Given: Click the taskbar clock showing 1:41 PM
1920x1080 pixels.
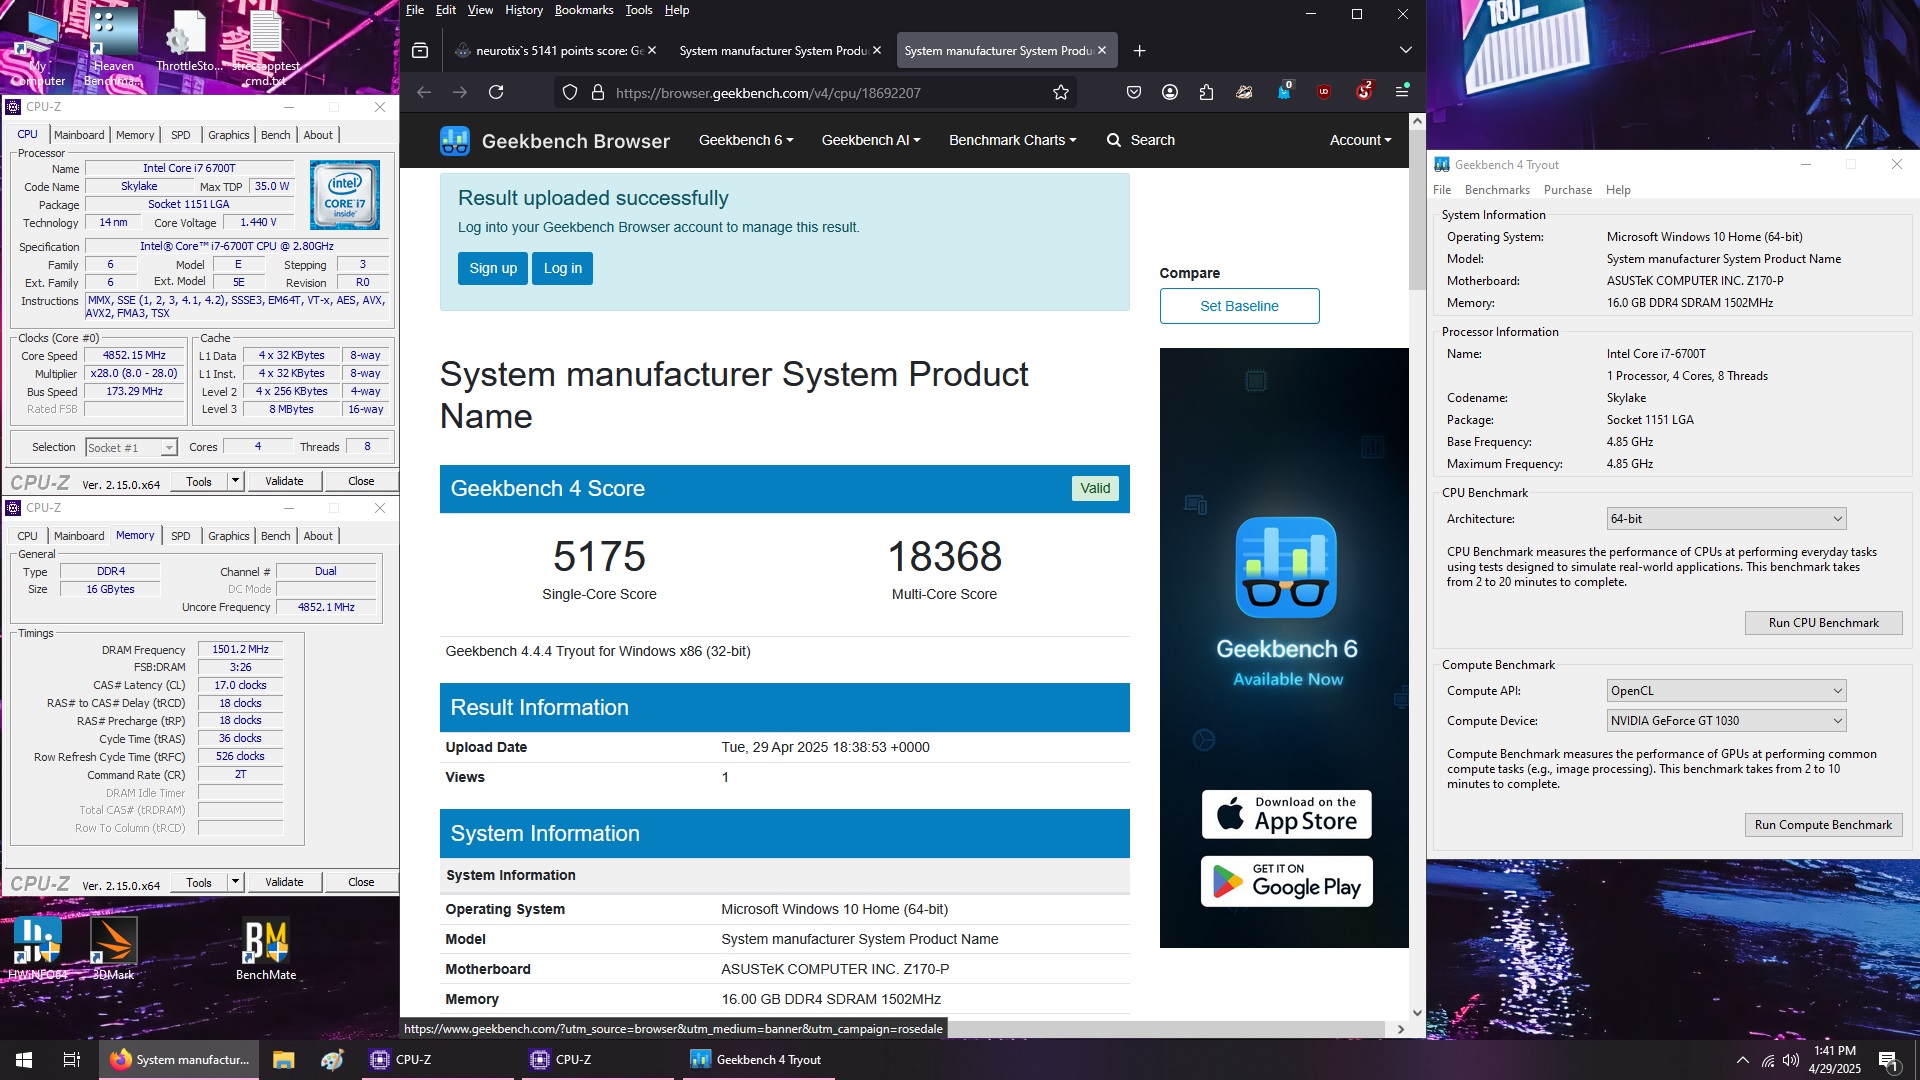Looking at the screenshot, I should (1834, 1060).
